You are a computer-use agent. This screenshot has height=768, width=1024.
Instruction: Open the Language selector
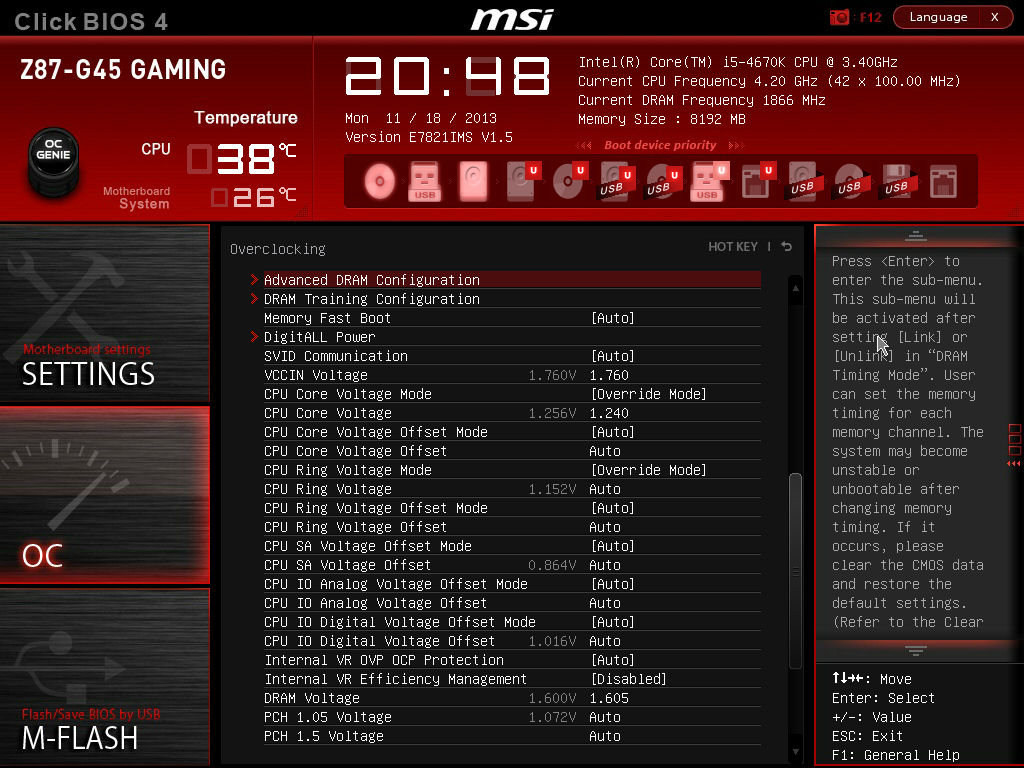(x=938, y=17)
